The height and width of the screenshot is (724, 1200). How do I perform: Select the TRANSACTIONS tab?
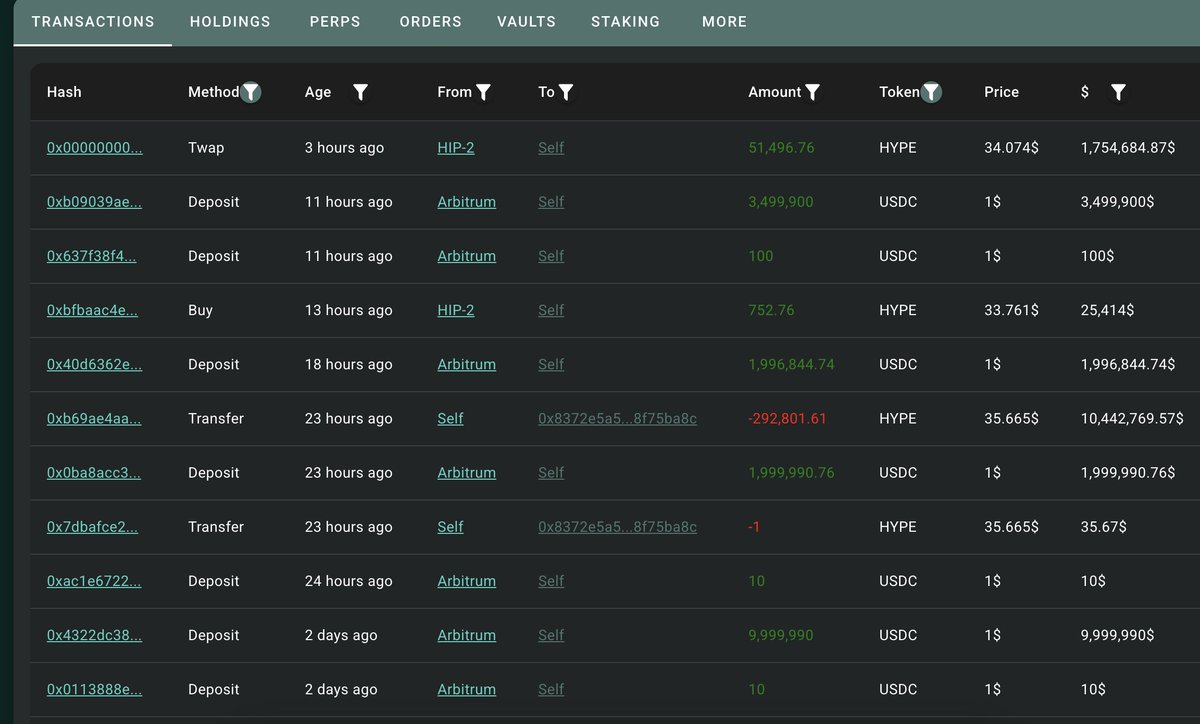click(92, 21)
